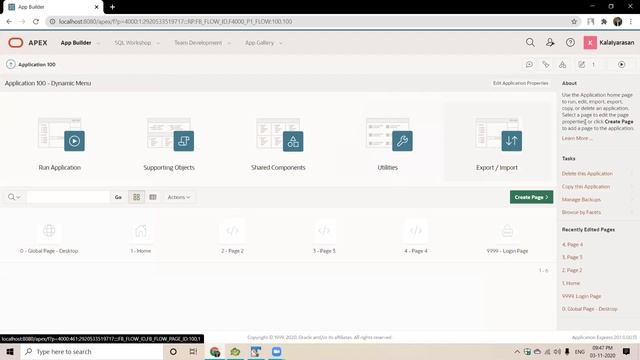640x360 pixels.
Task: Open the browser extensions puzzle icon
Action: click(604, 22)
